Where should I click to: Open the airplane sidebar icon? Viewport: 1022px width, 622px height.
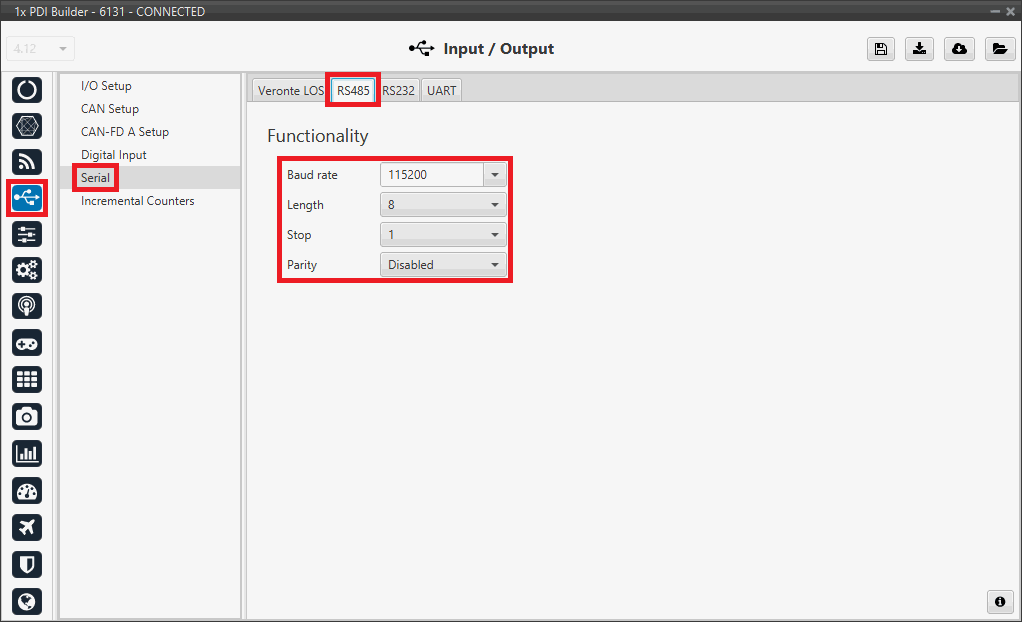27,527
